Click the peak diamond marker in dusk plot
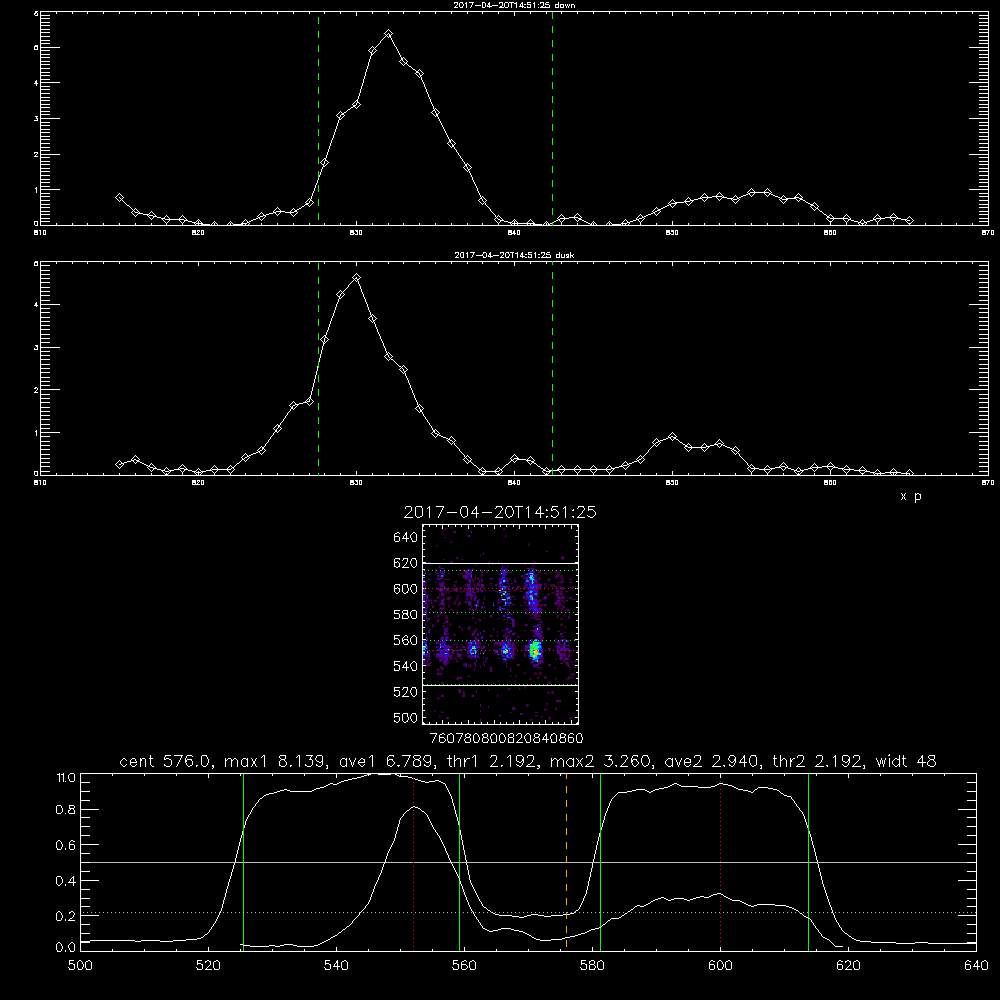Screen dimensions: 1000x1000 pyautogui.click(x=357, y=277)
